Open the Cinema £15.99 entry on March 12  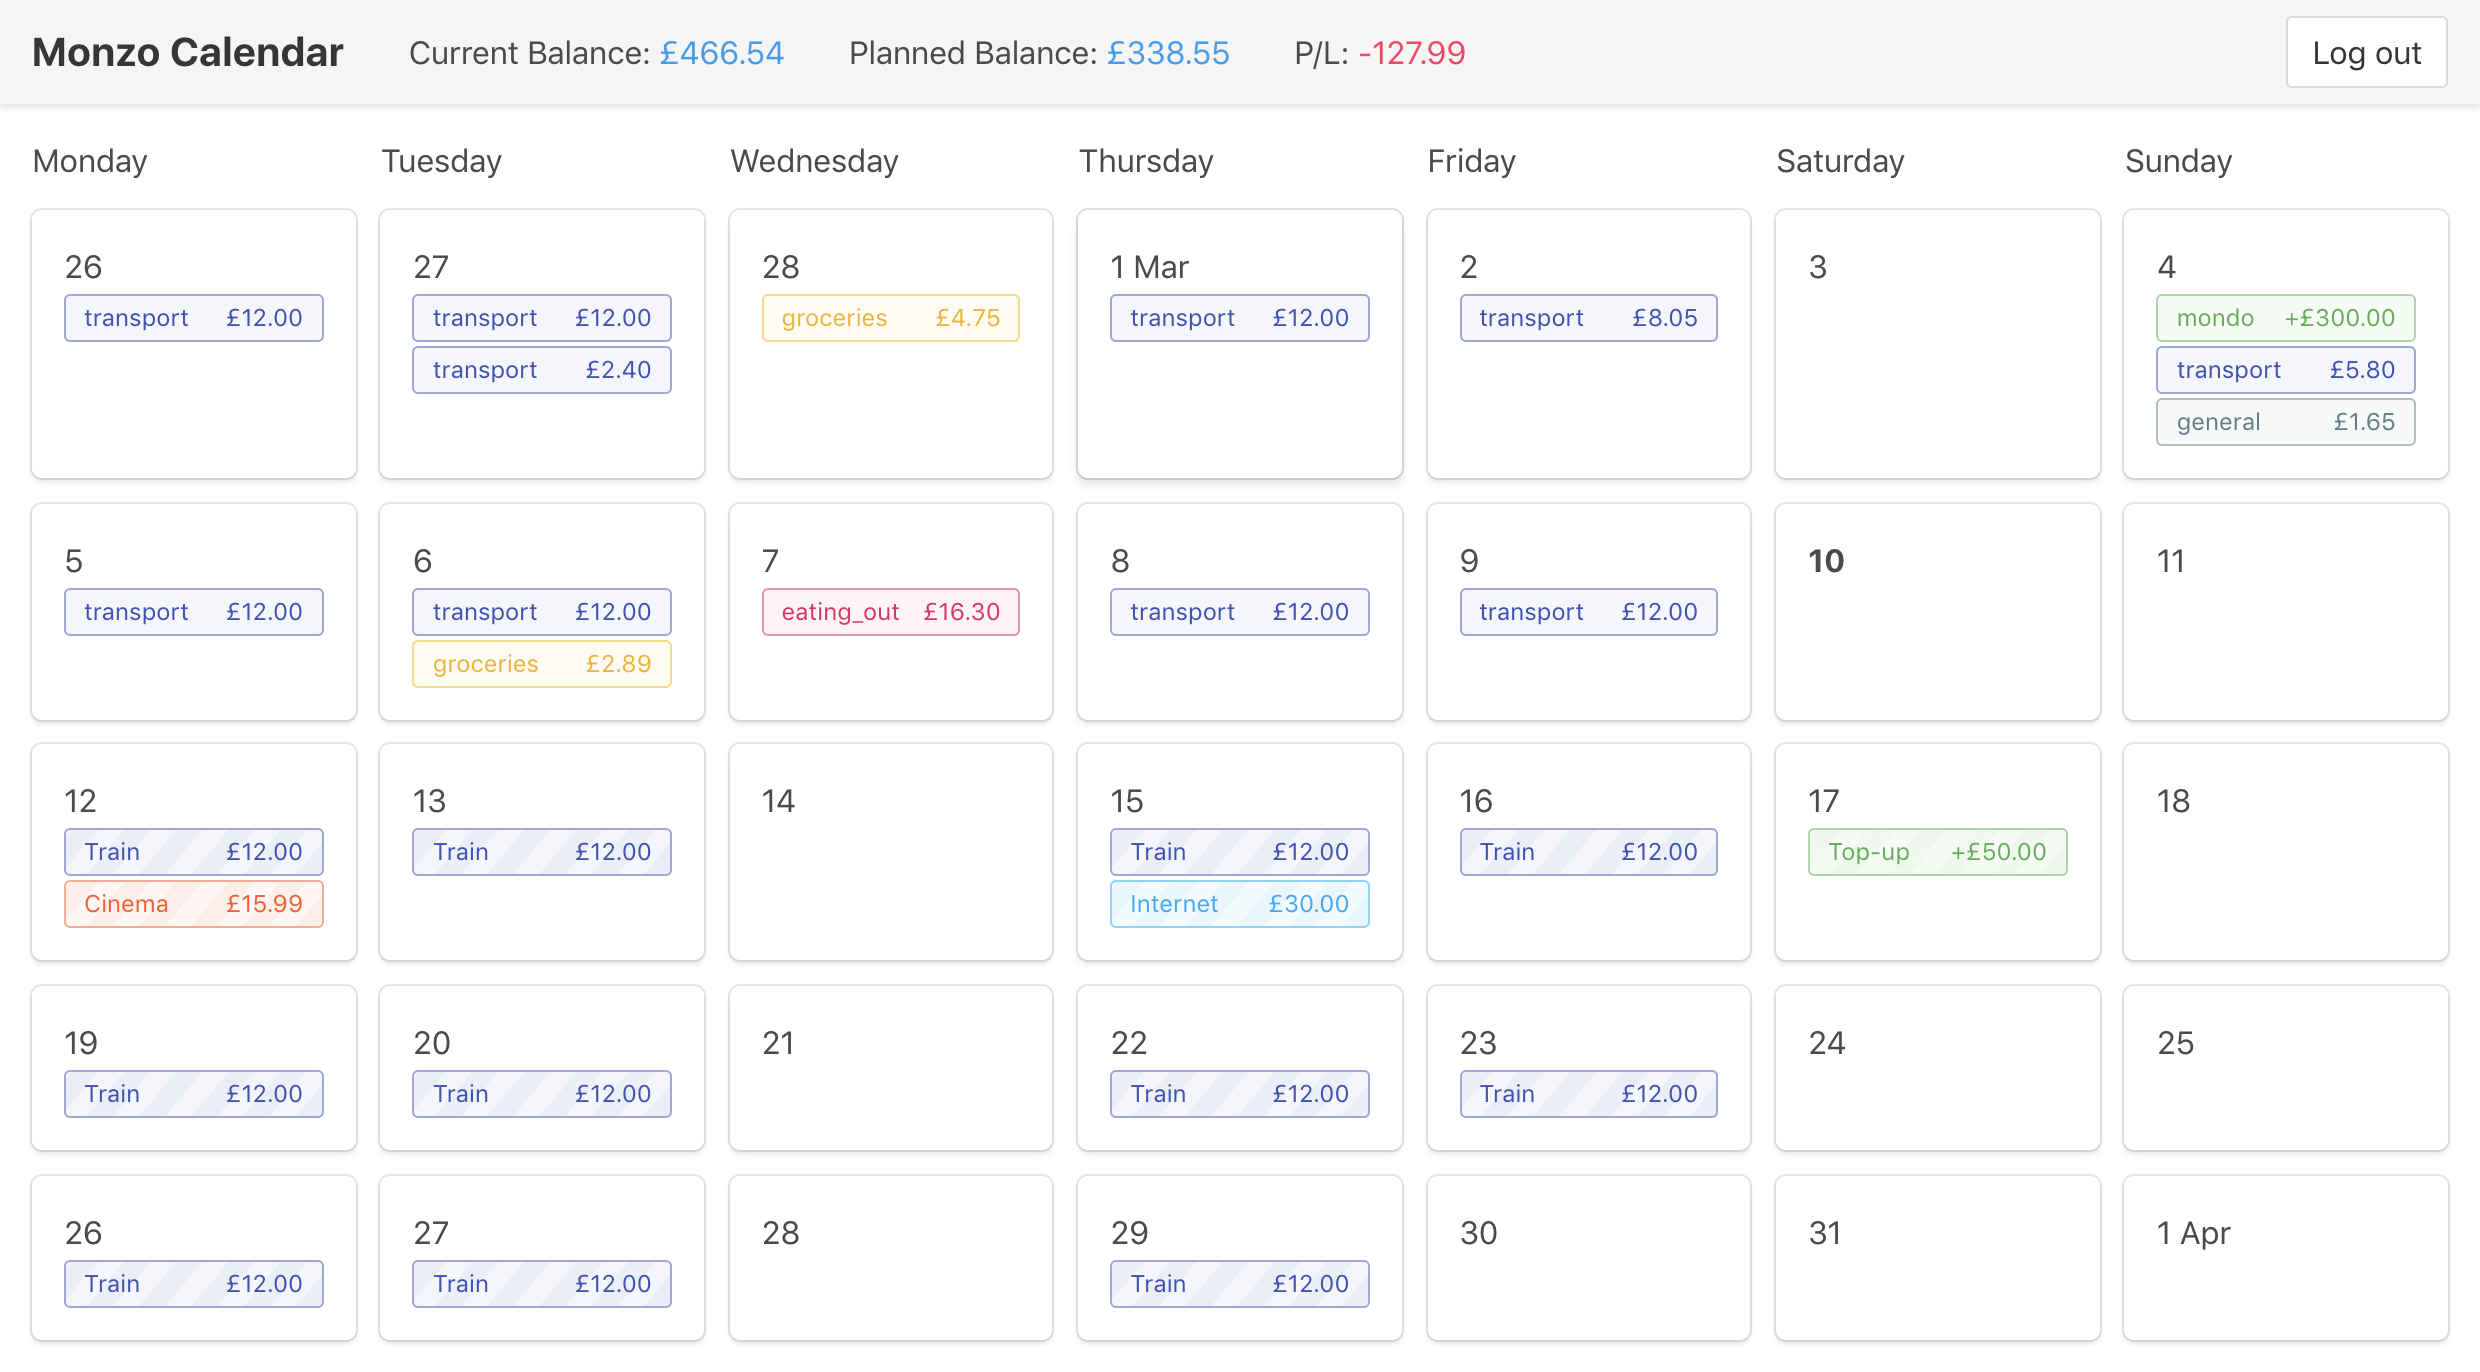[193, 903]
